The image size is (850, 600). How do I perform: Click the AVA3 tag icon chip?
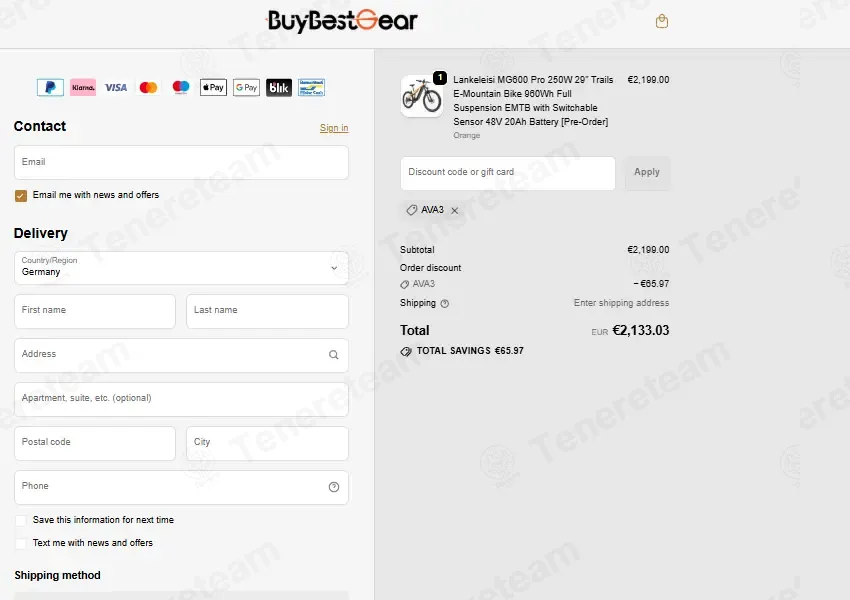point(432,210)
